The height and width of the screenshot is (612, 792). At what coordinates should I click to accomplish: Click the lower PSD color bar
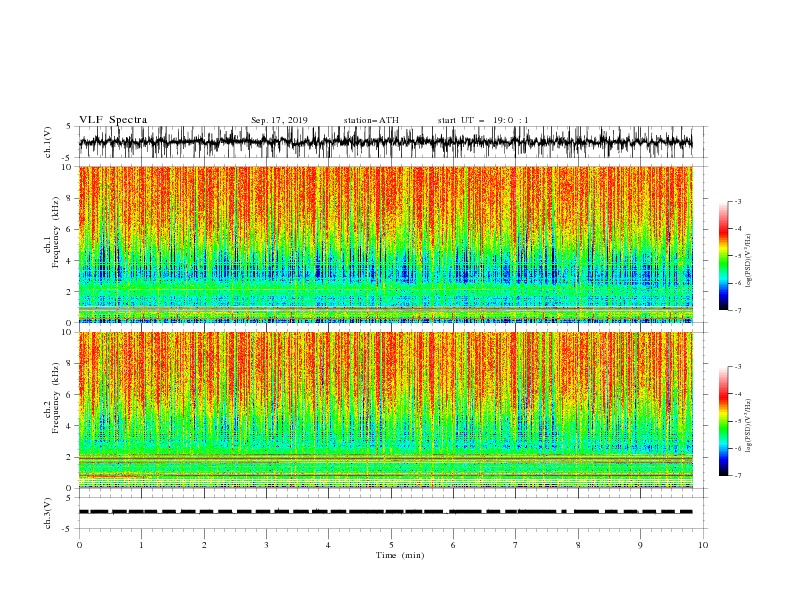point(724,421)
